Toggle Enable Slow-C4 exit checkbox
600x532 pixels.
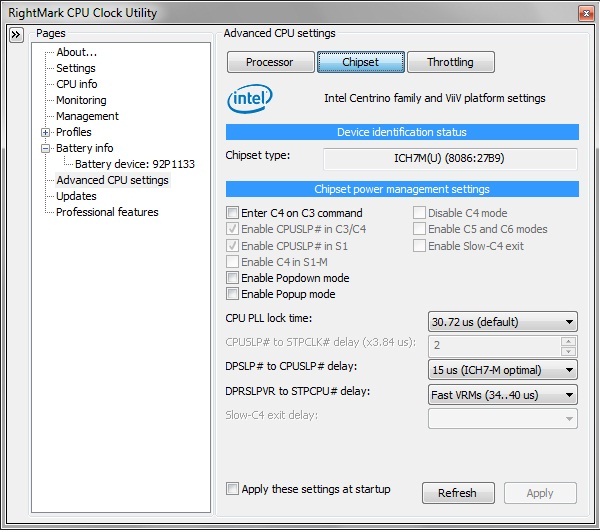pyautogui.click(x=419, y=246)
